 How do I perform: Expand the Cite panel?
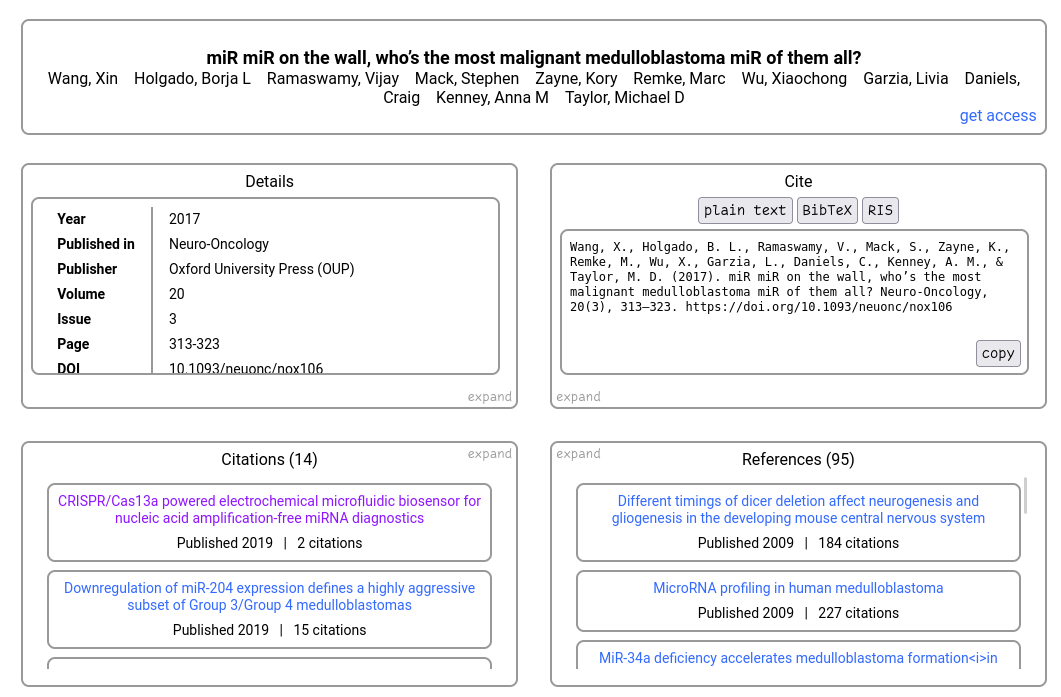578,396
